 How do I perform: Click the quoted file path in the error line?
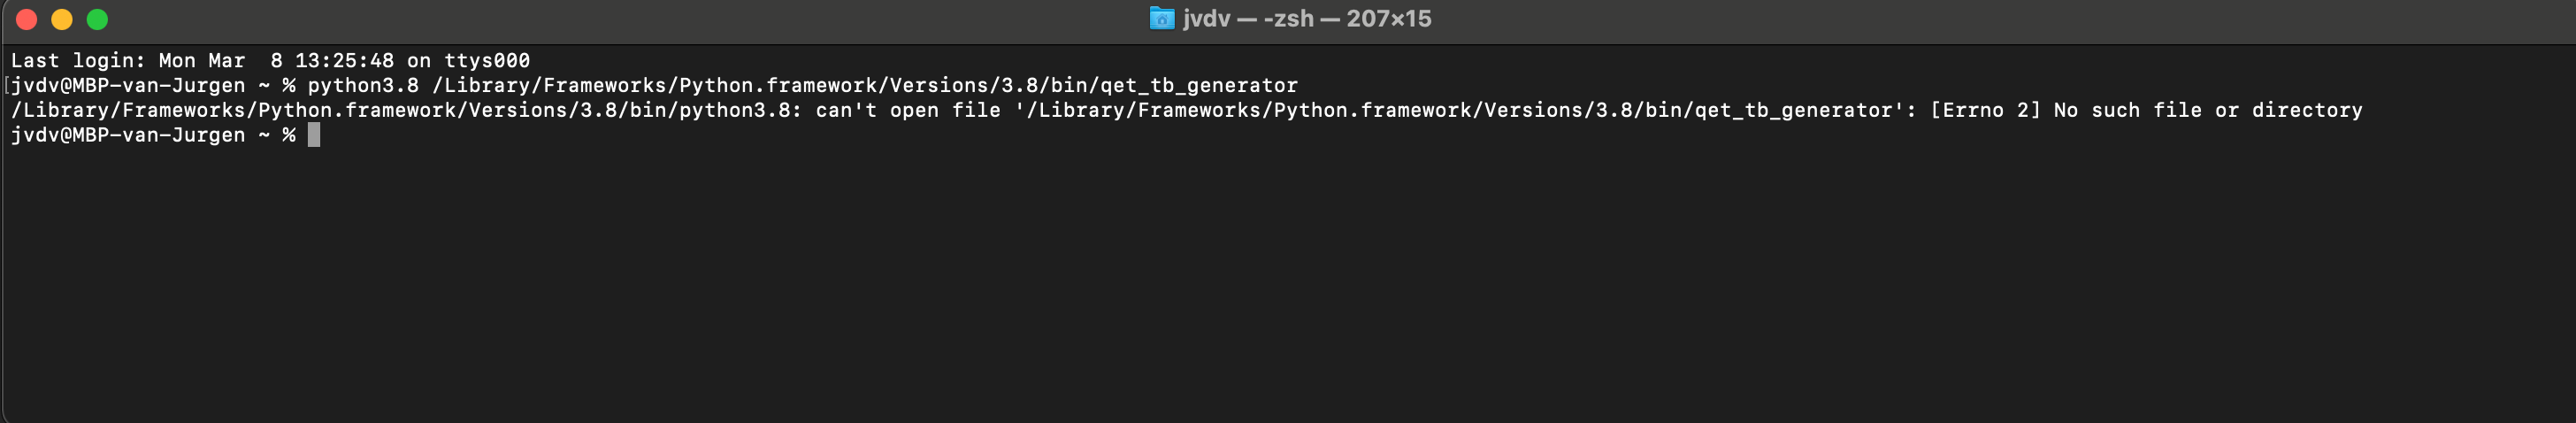pos(1459,110)
